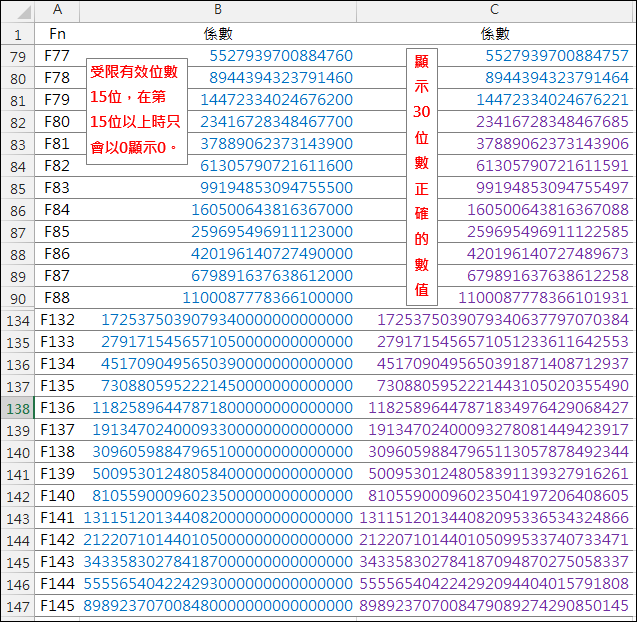Click cell F88 in column A
The image size is (637, 622).
57,297
